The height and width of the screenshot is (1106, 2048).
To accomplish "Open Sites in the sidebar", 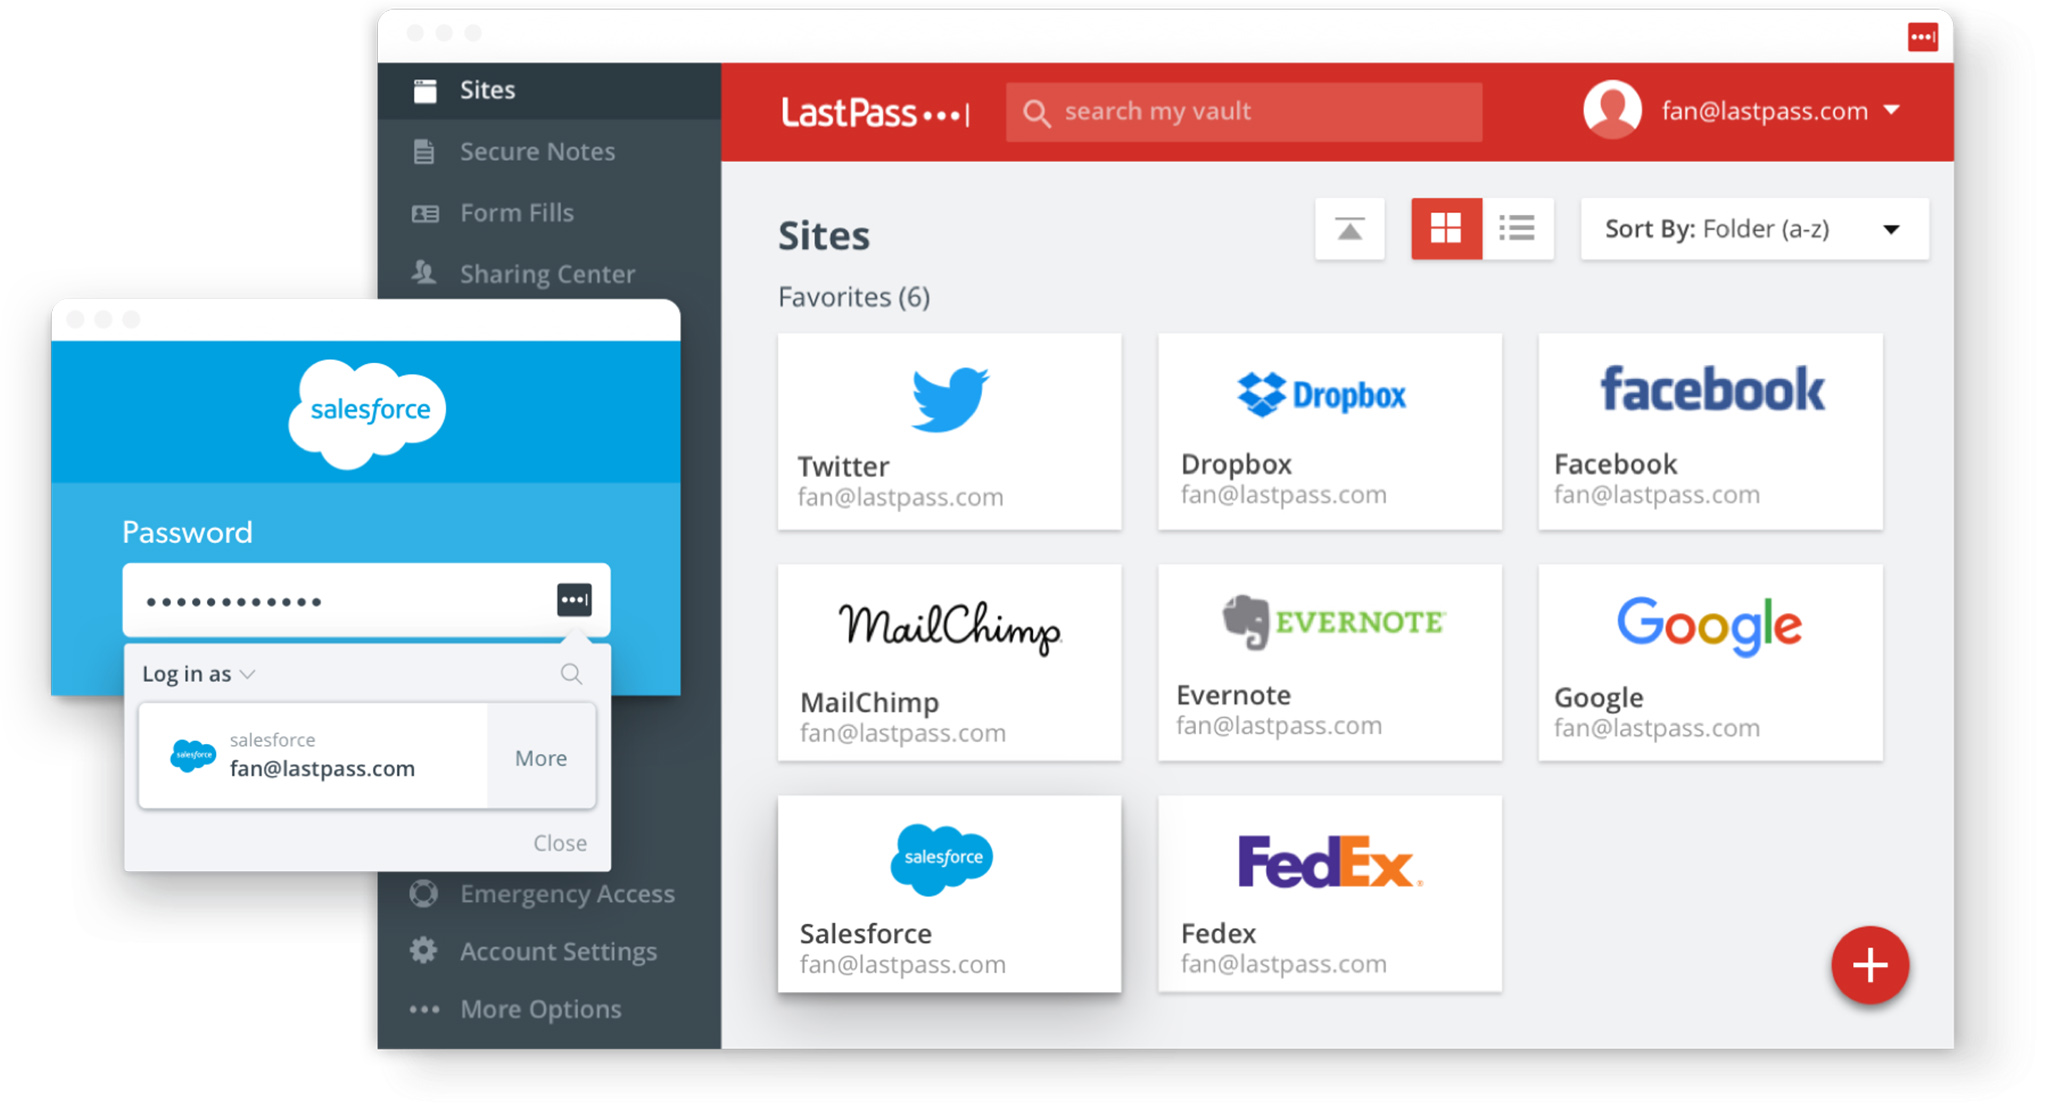I will click(x=549, y=90).
